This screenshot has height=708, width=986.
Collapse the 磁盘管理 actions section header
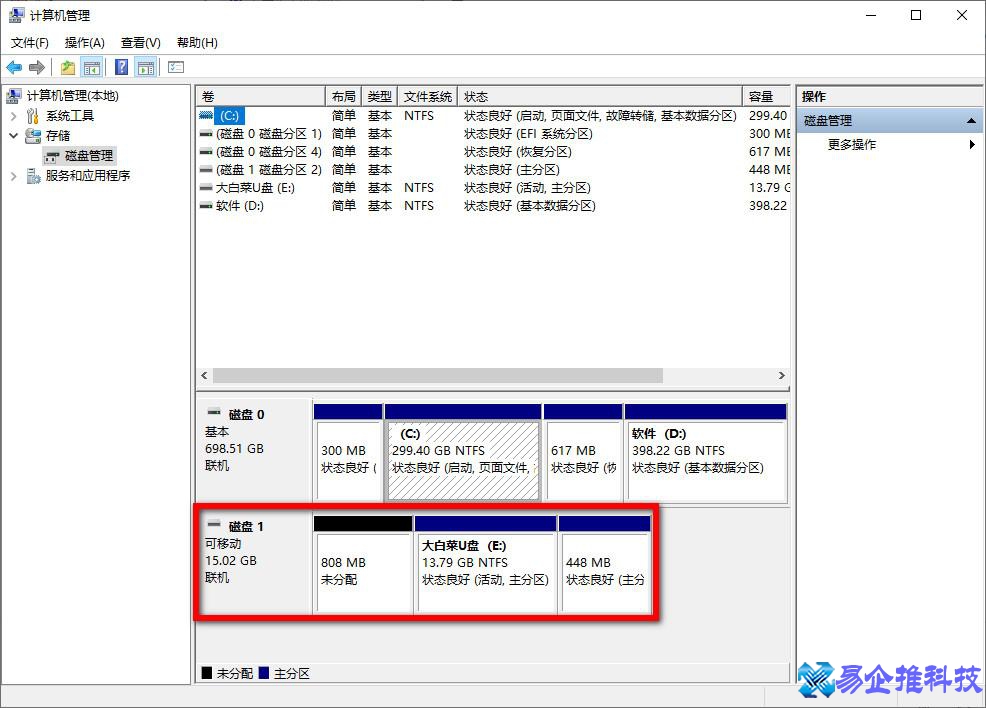coord(972,121)
